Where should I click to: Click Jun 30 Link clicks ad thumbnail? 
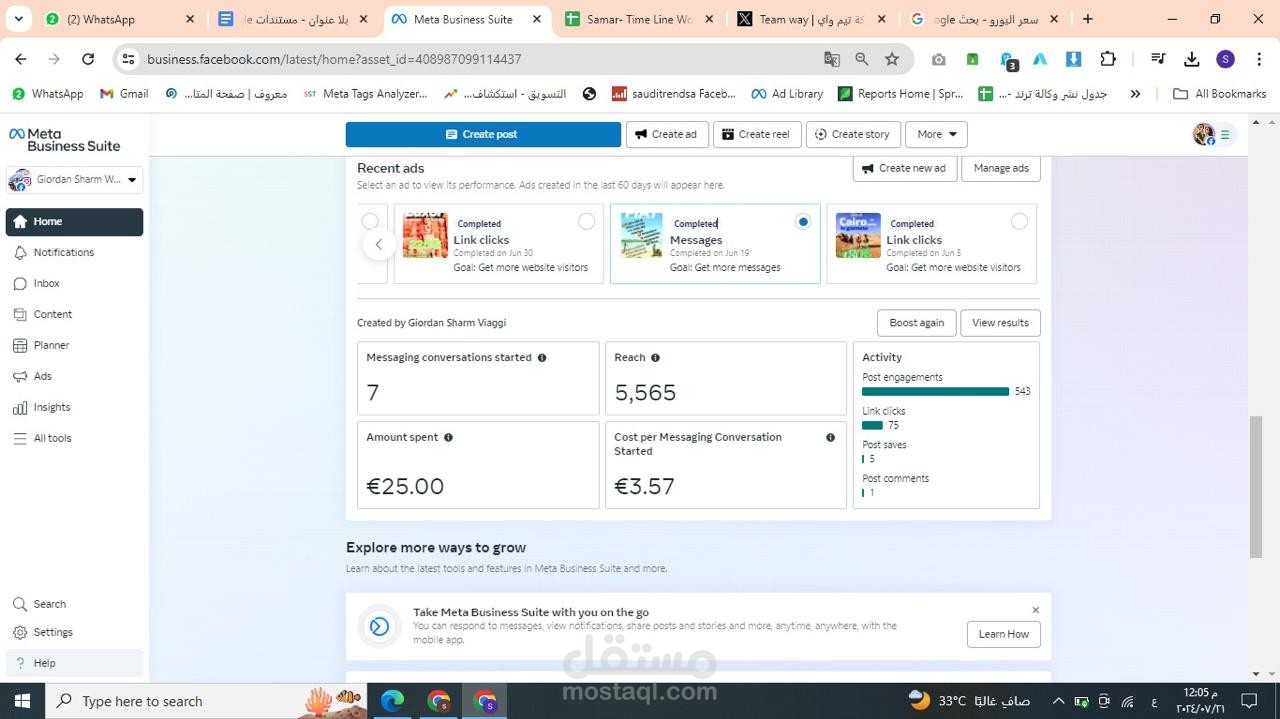pyautogui.click(x=425, y=236)
